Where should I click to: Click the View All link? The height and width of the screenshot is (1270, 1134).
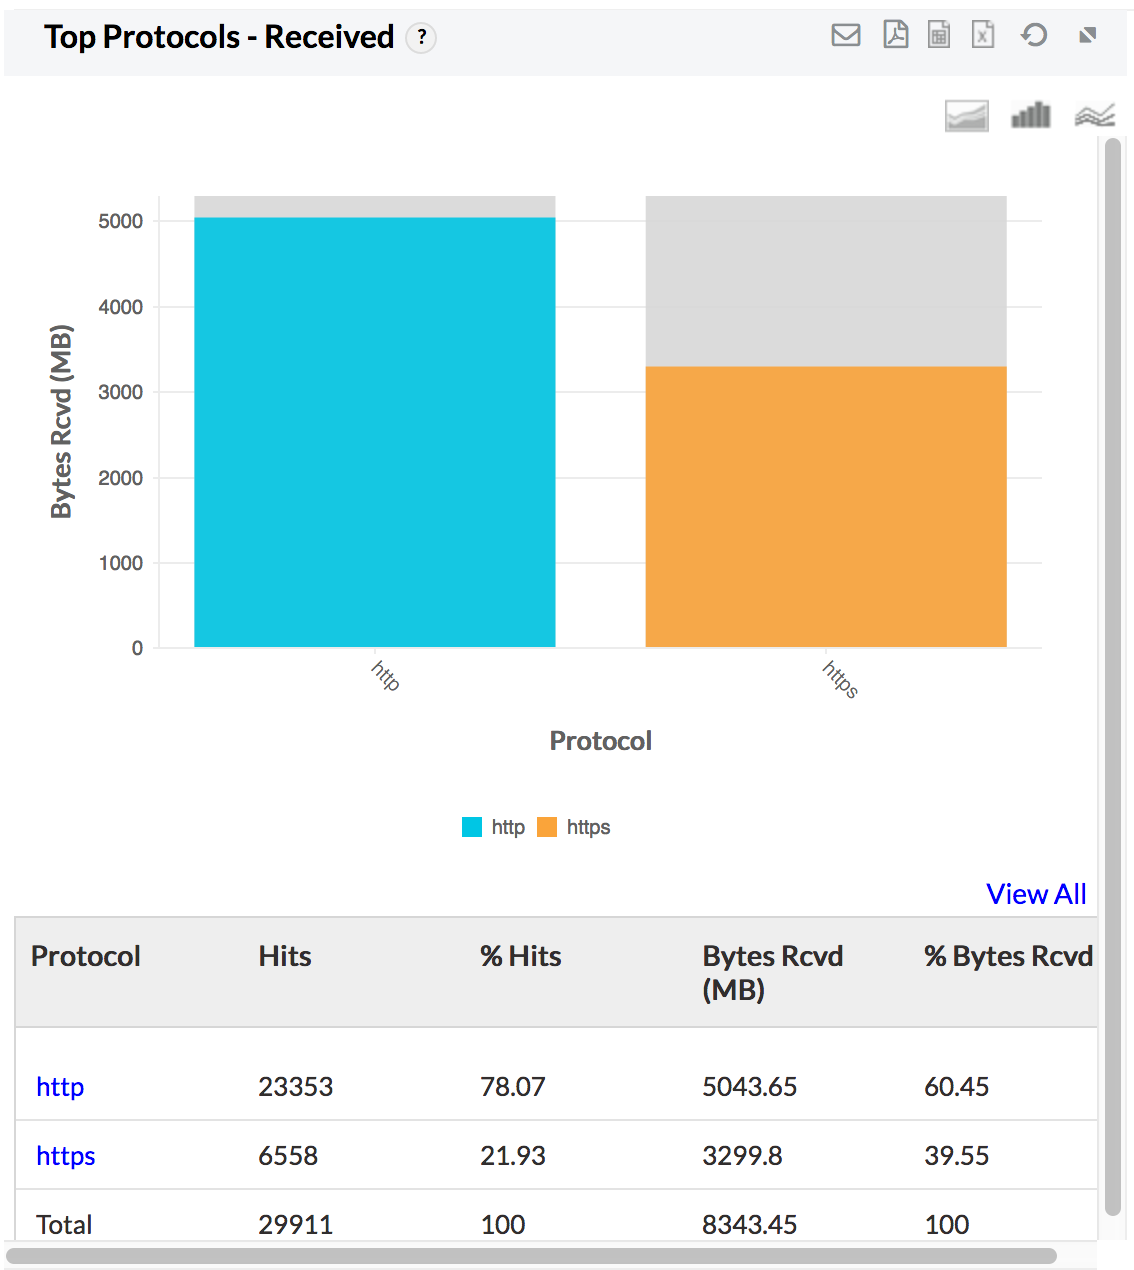click(1036, 894)
